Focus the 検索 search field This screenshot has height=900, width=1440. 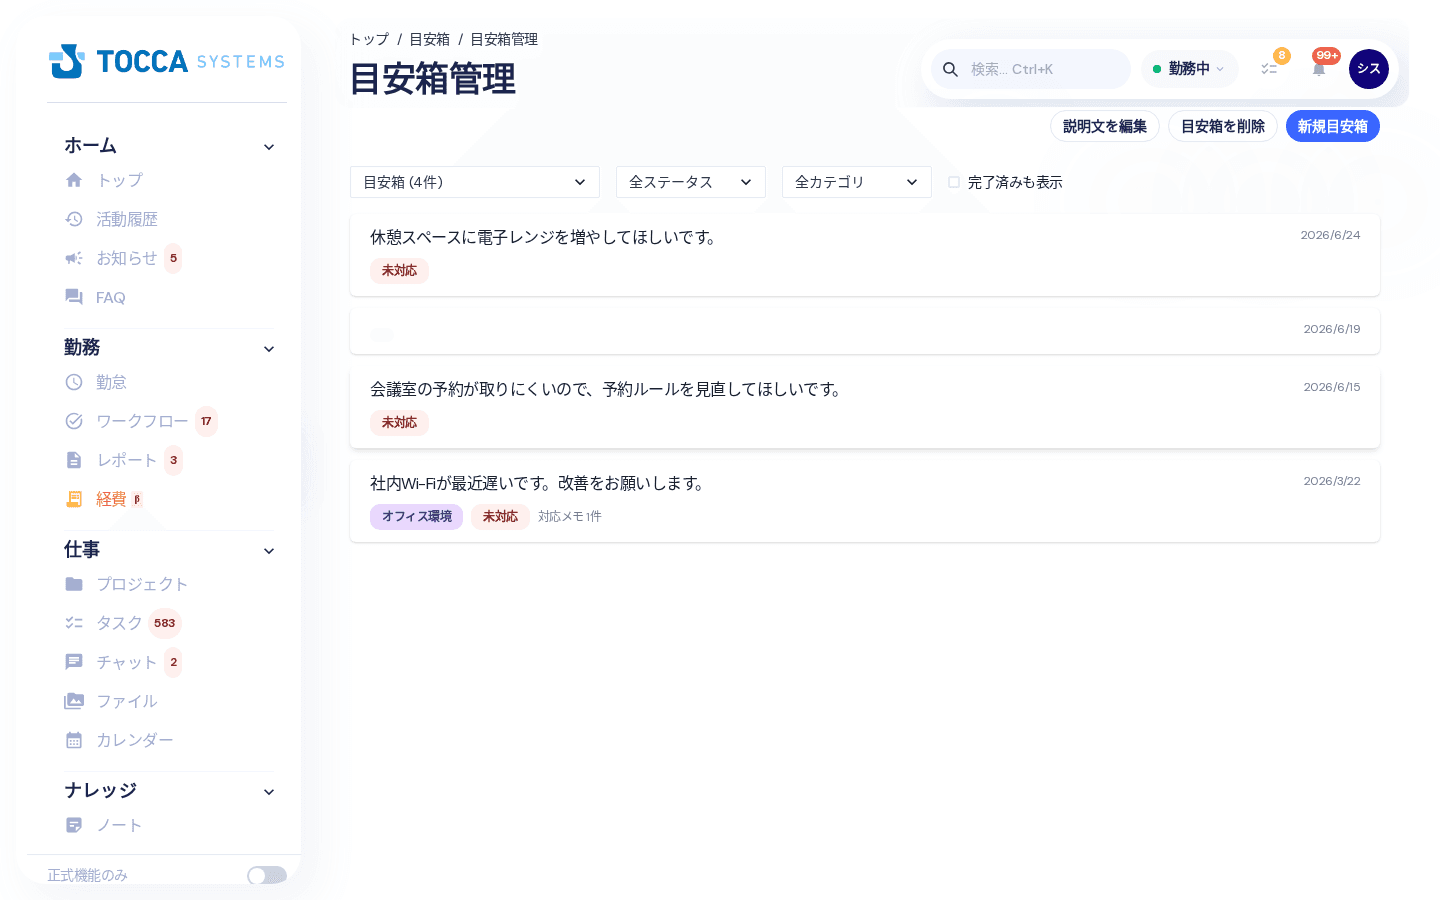click(1031, 69)
